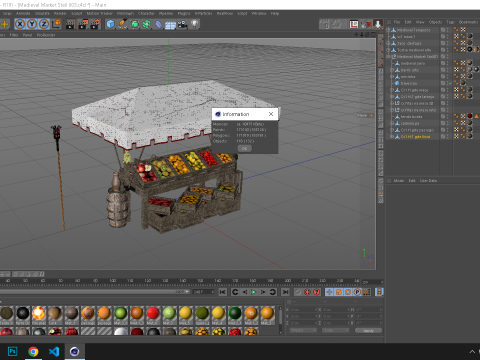Open the Render menu
480x360 pixels.
60,13
